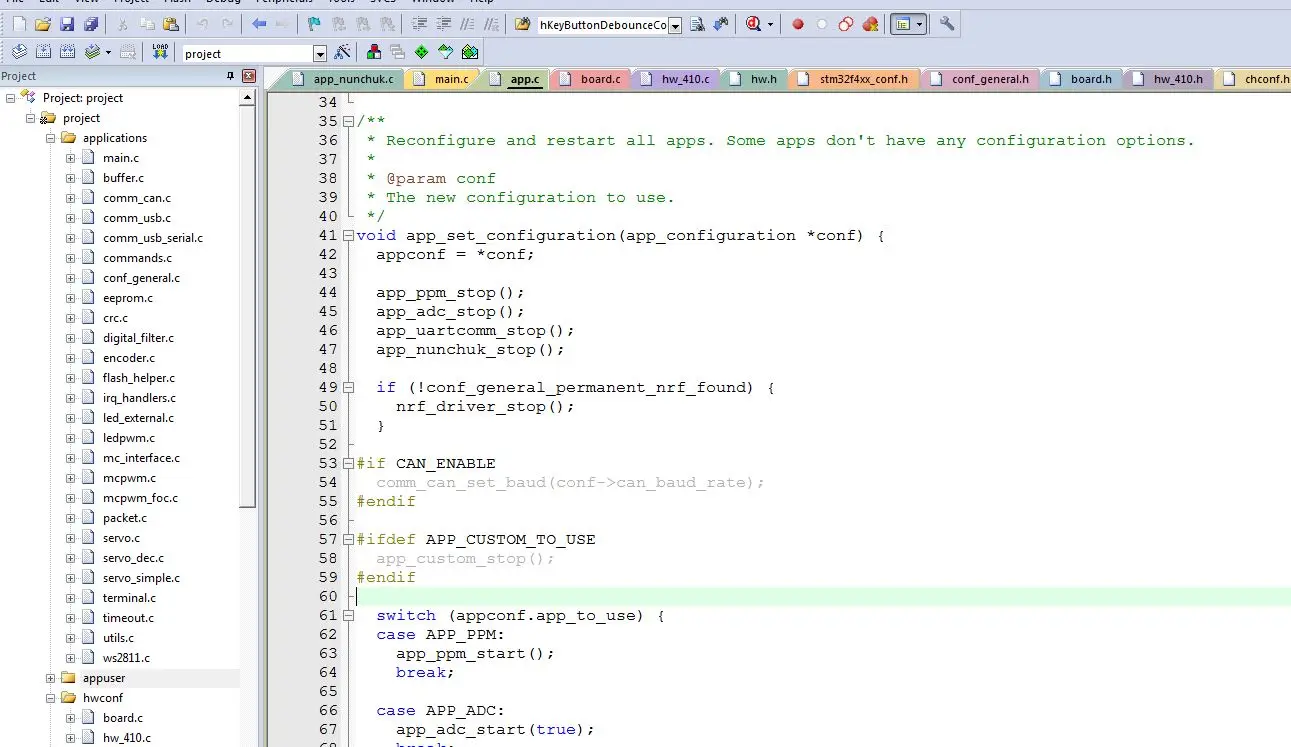Open the target selection dropdown showing 'project'
The width and height of the screenshot is (1291, 747).
319,54
